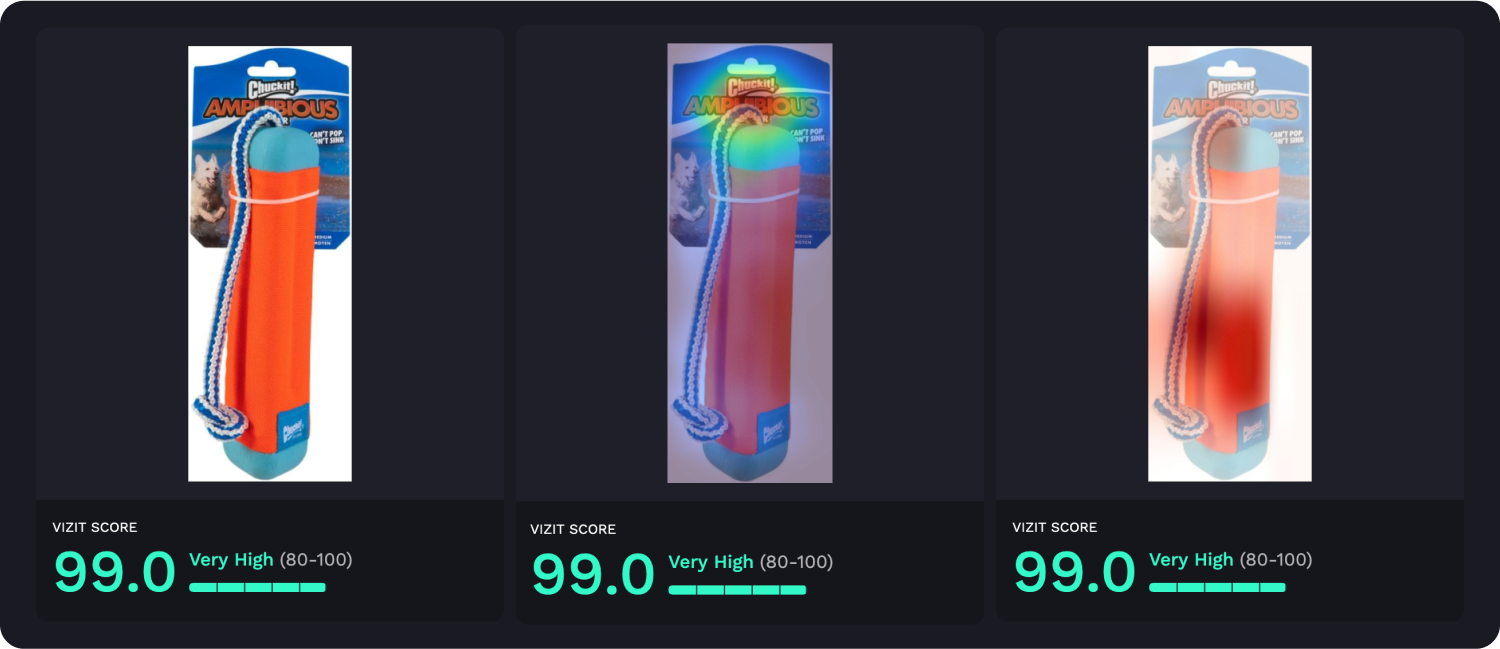This screenshot has height=649, width=1500.
Task: Click the Amphibious title on original packaging
Action: coord(272,109)
